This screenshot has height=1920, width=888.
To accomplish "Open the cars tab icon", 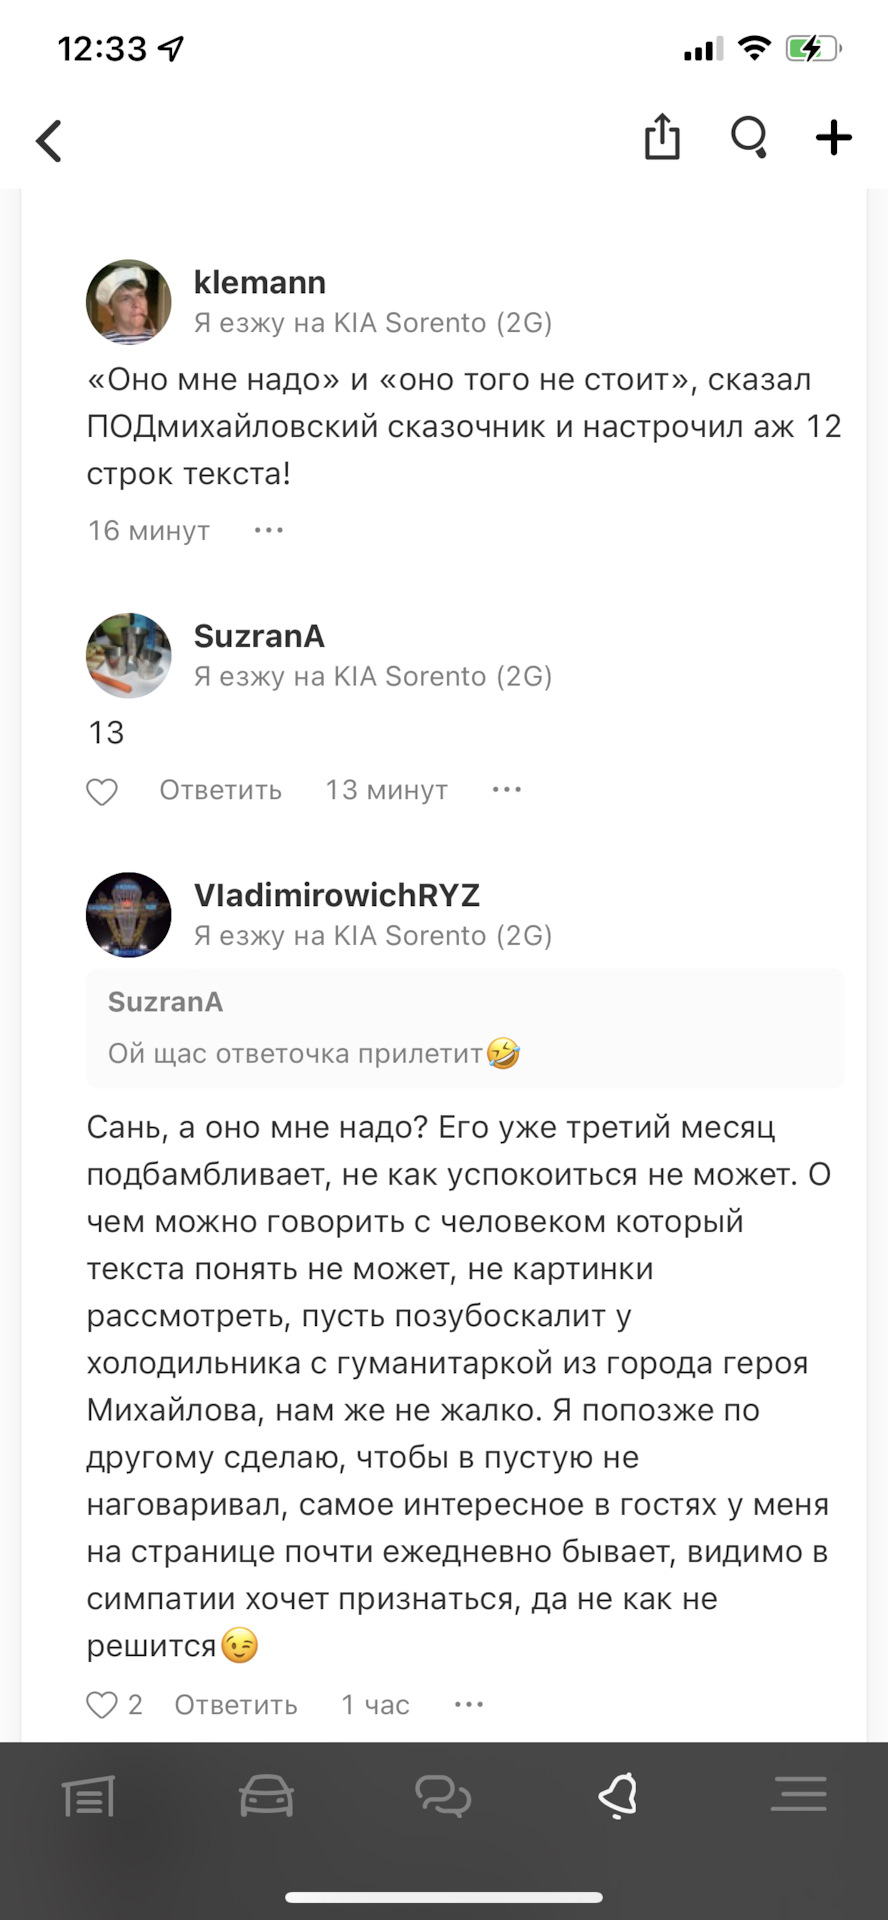I will 266,1796.
